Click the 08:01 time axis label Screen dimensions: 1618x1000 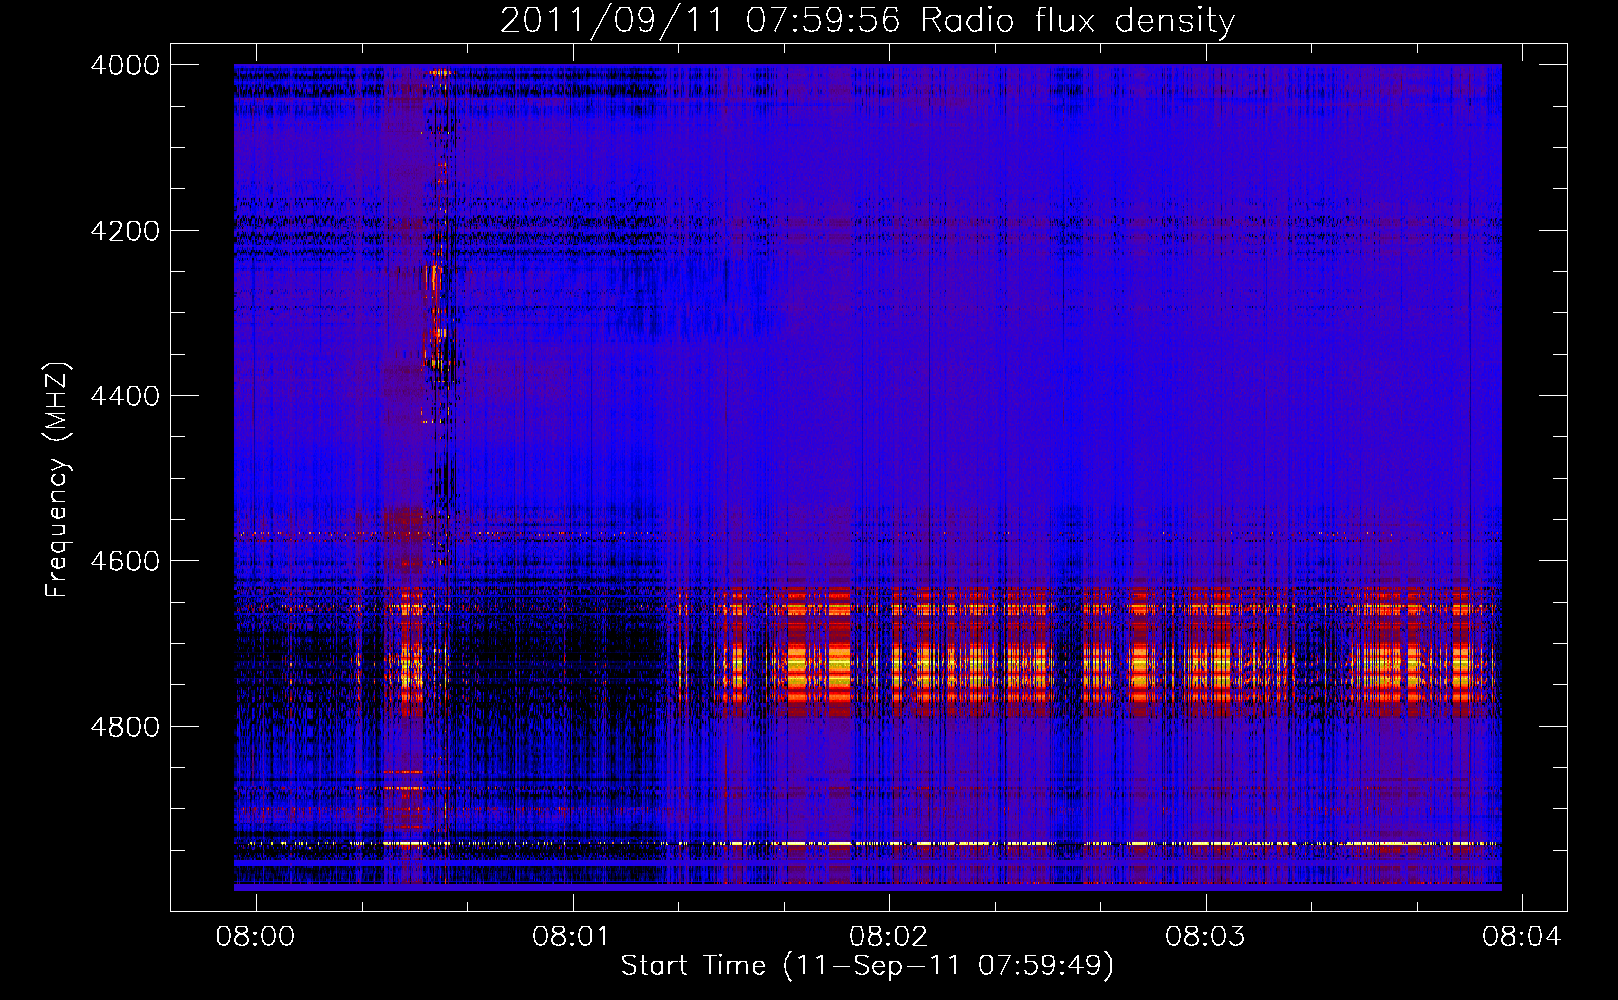[x=572, y=936]
